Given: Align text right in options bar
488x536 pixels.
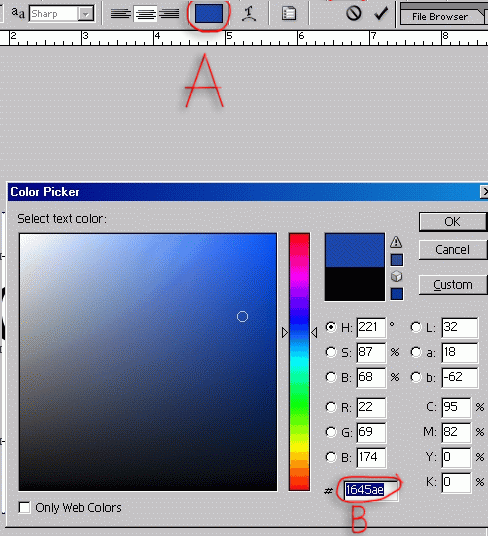Looking at the screenshot, I should [x=169, y=14].
